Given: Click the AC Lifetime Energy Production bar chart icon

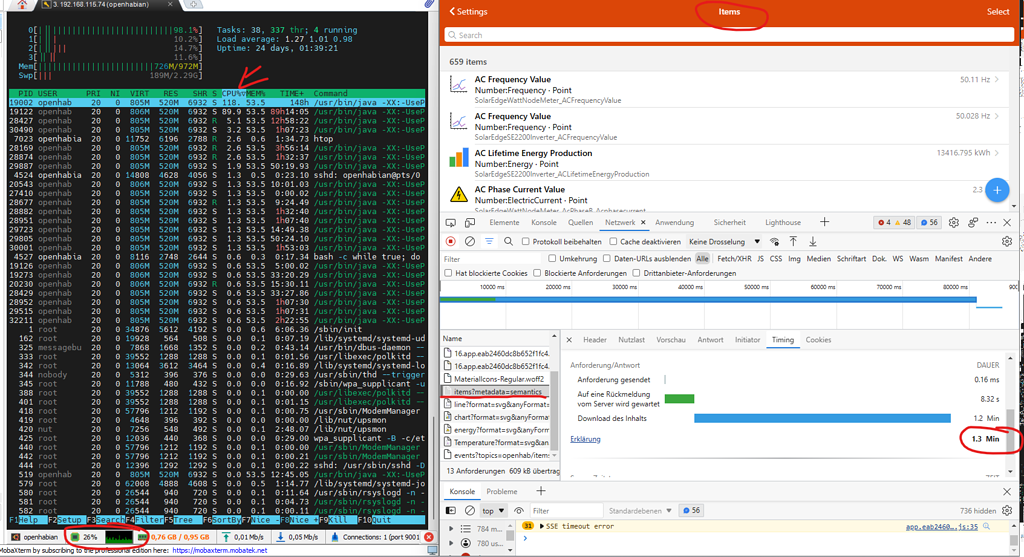Looking at the screenshot, I should pyautogui.click(x=459, y=157).
